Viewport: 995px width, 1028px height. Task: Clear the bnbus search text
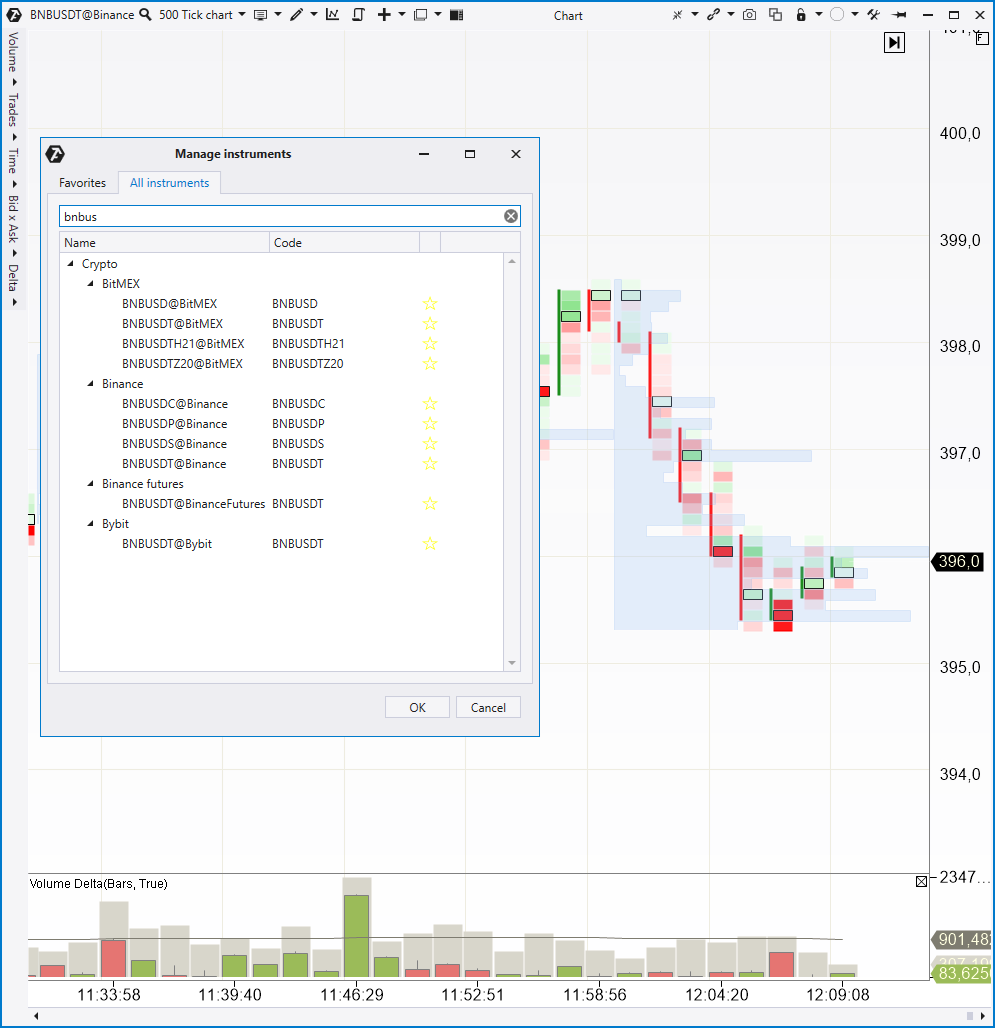click(511, 216)
